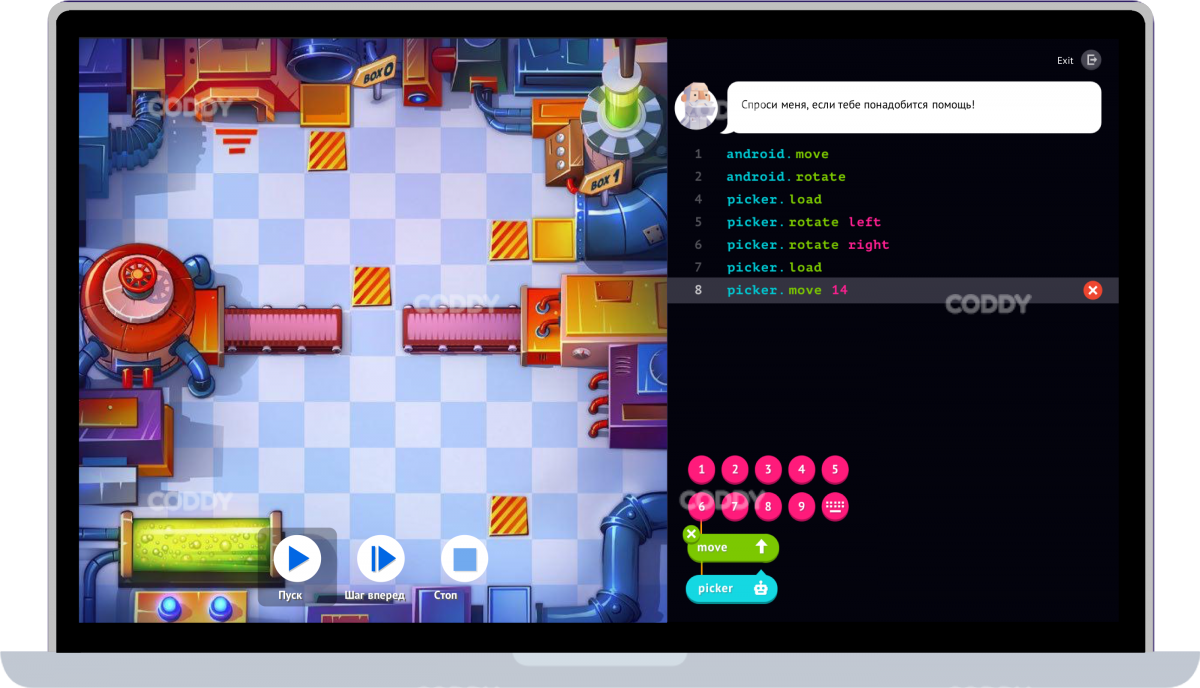The height and width of the screenshot is (688, 1200).
Task: Click the Шаг вперед step-forward button
Action: 381,559
